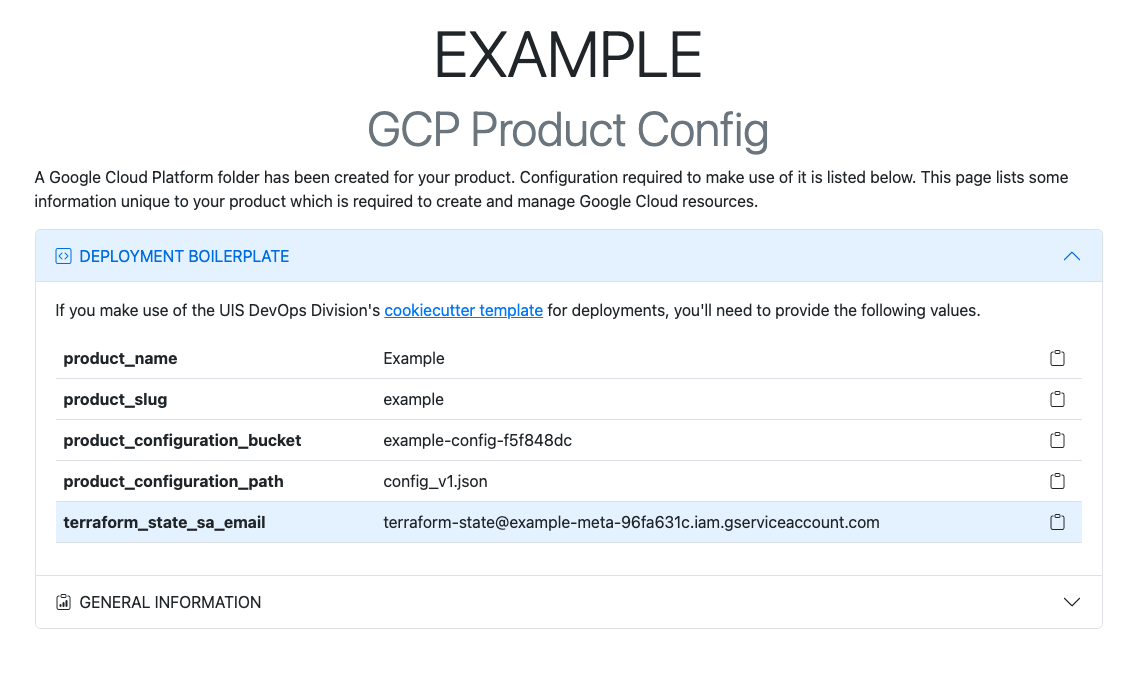Click the terraform_state_sa_email row label
The height and width of the screenshot is (690, 1144).
(164, 522)
